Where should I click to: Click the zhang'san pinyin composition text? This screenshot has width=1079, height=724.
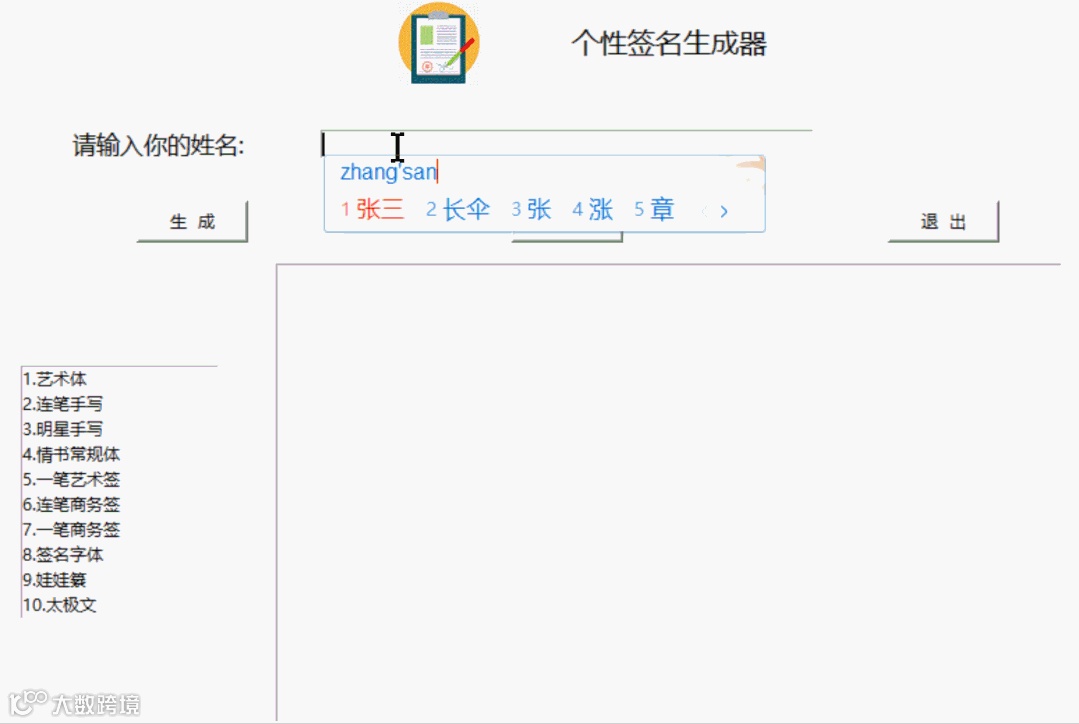(389, 171)
